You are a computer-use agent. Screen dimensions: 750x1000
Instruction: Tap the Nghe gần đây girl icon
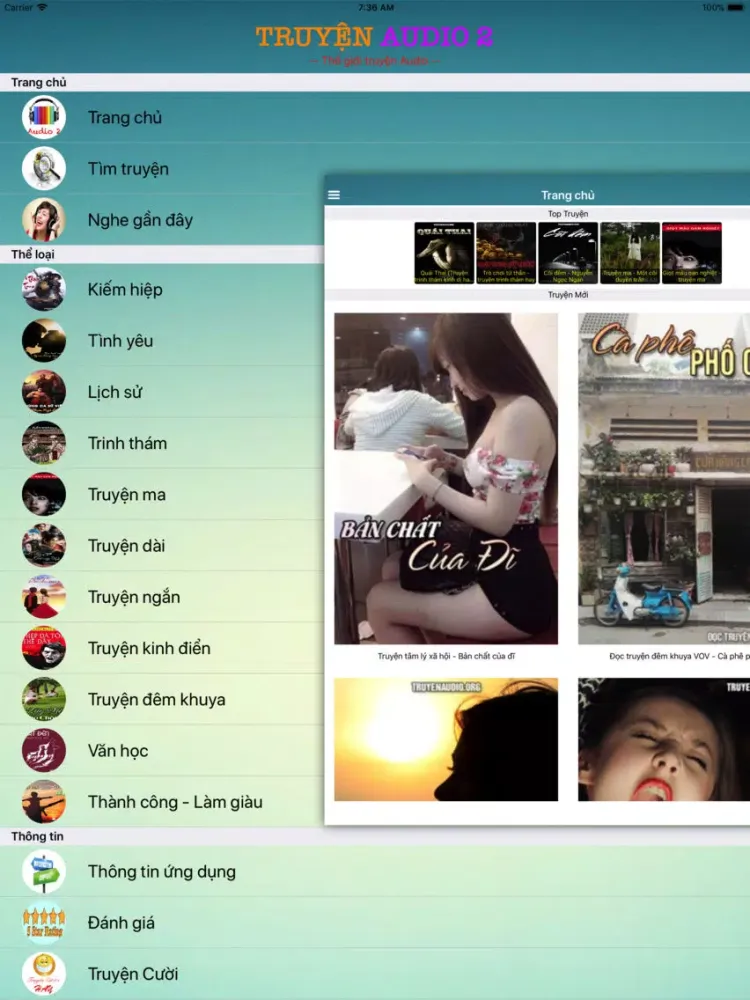coord(44,219)
